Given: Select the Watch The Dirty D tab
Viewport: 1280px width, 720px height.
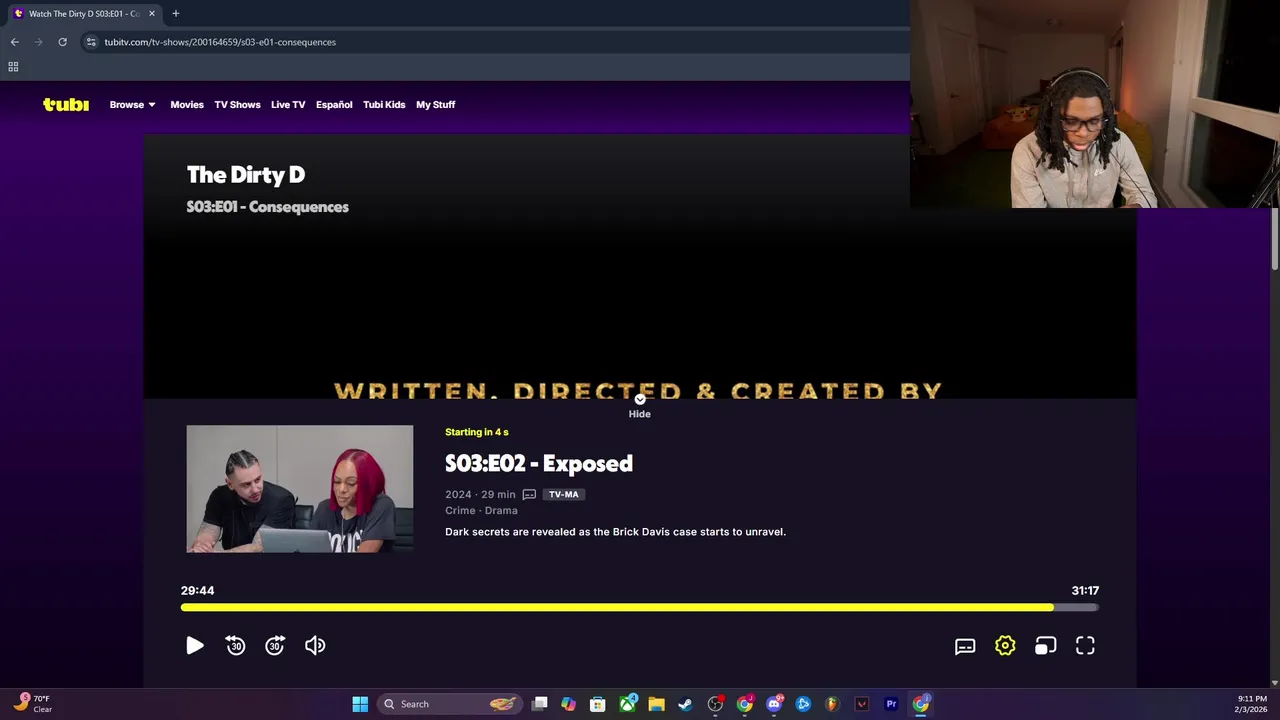Looking at the screenshot, I should click(x=83, y=14).
